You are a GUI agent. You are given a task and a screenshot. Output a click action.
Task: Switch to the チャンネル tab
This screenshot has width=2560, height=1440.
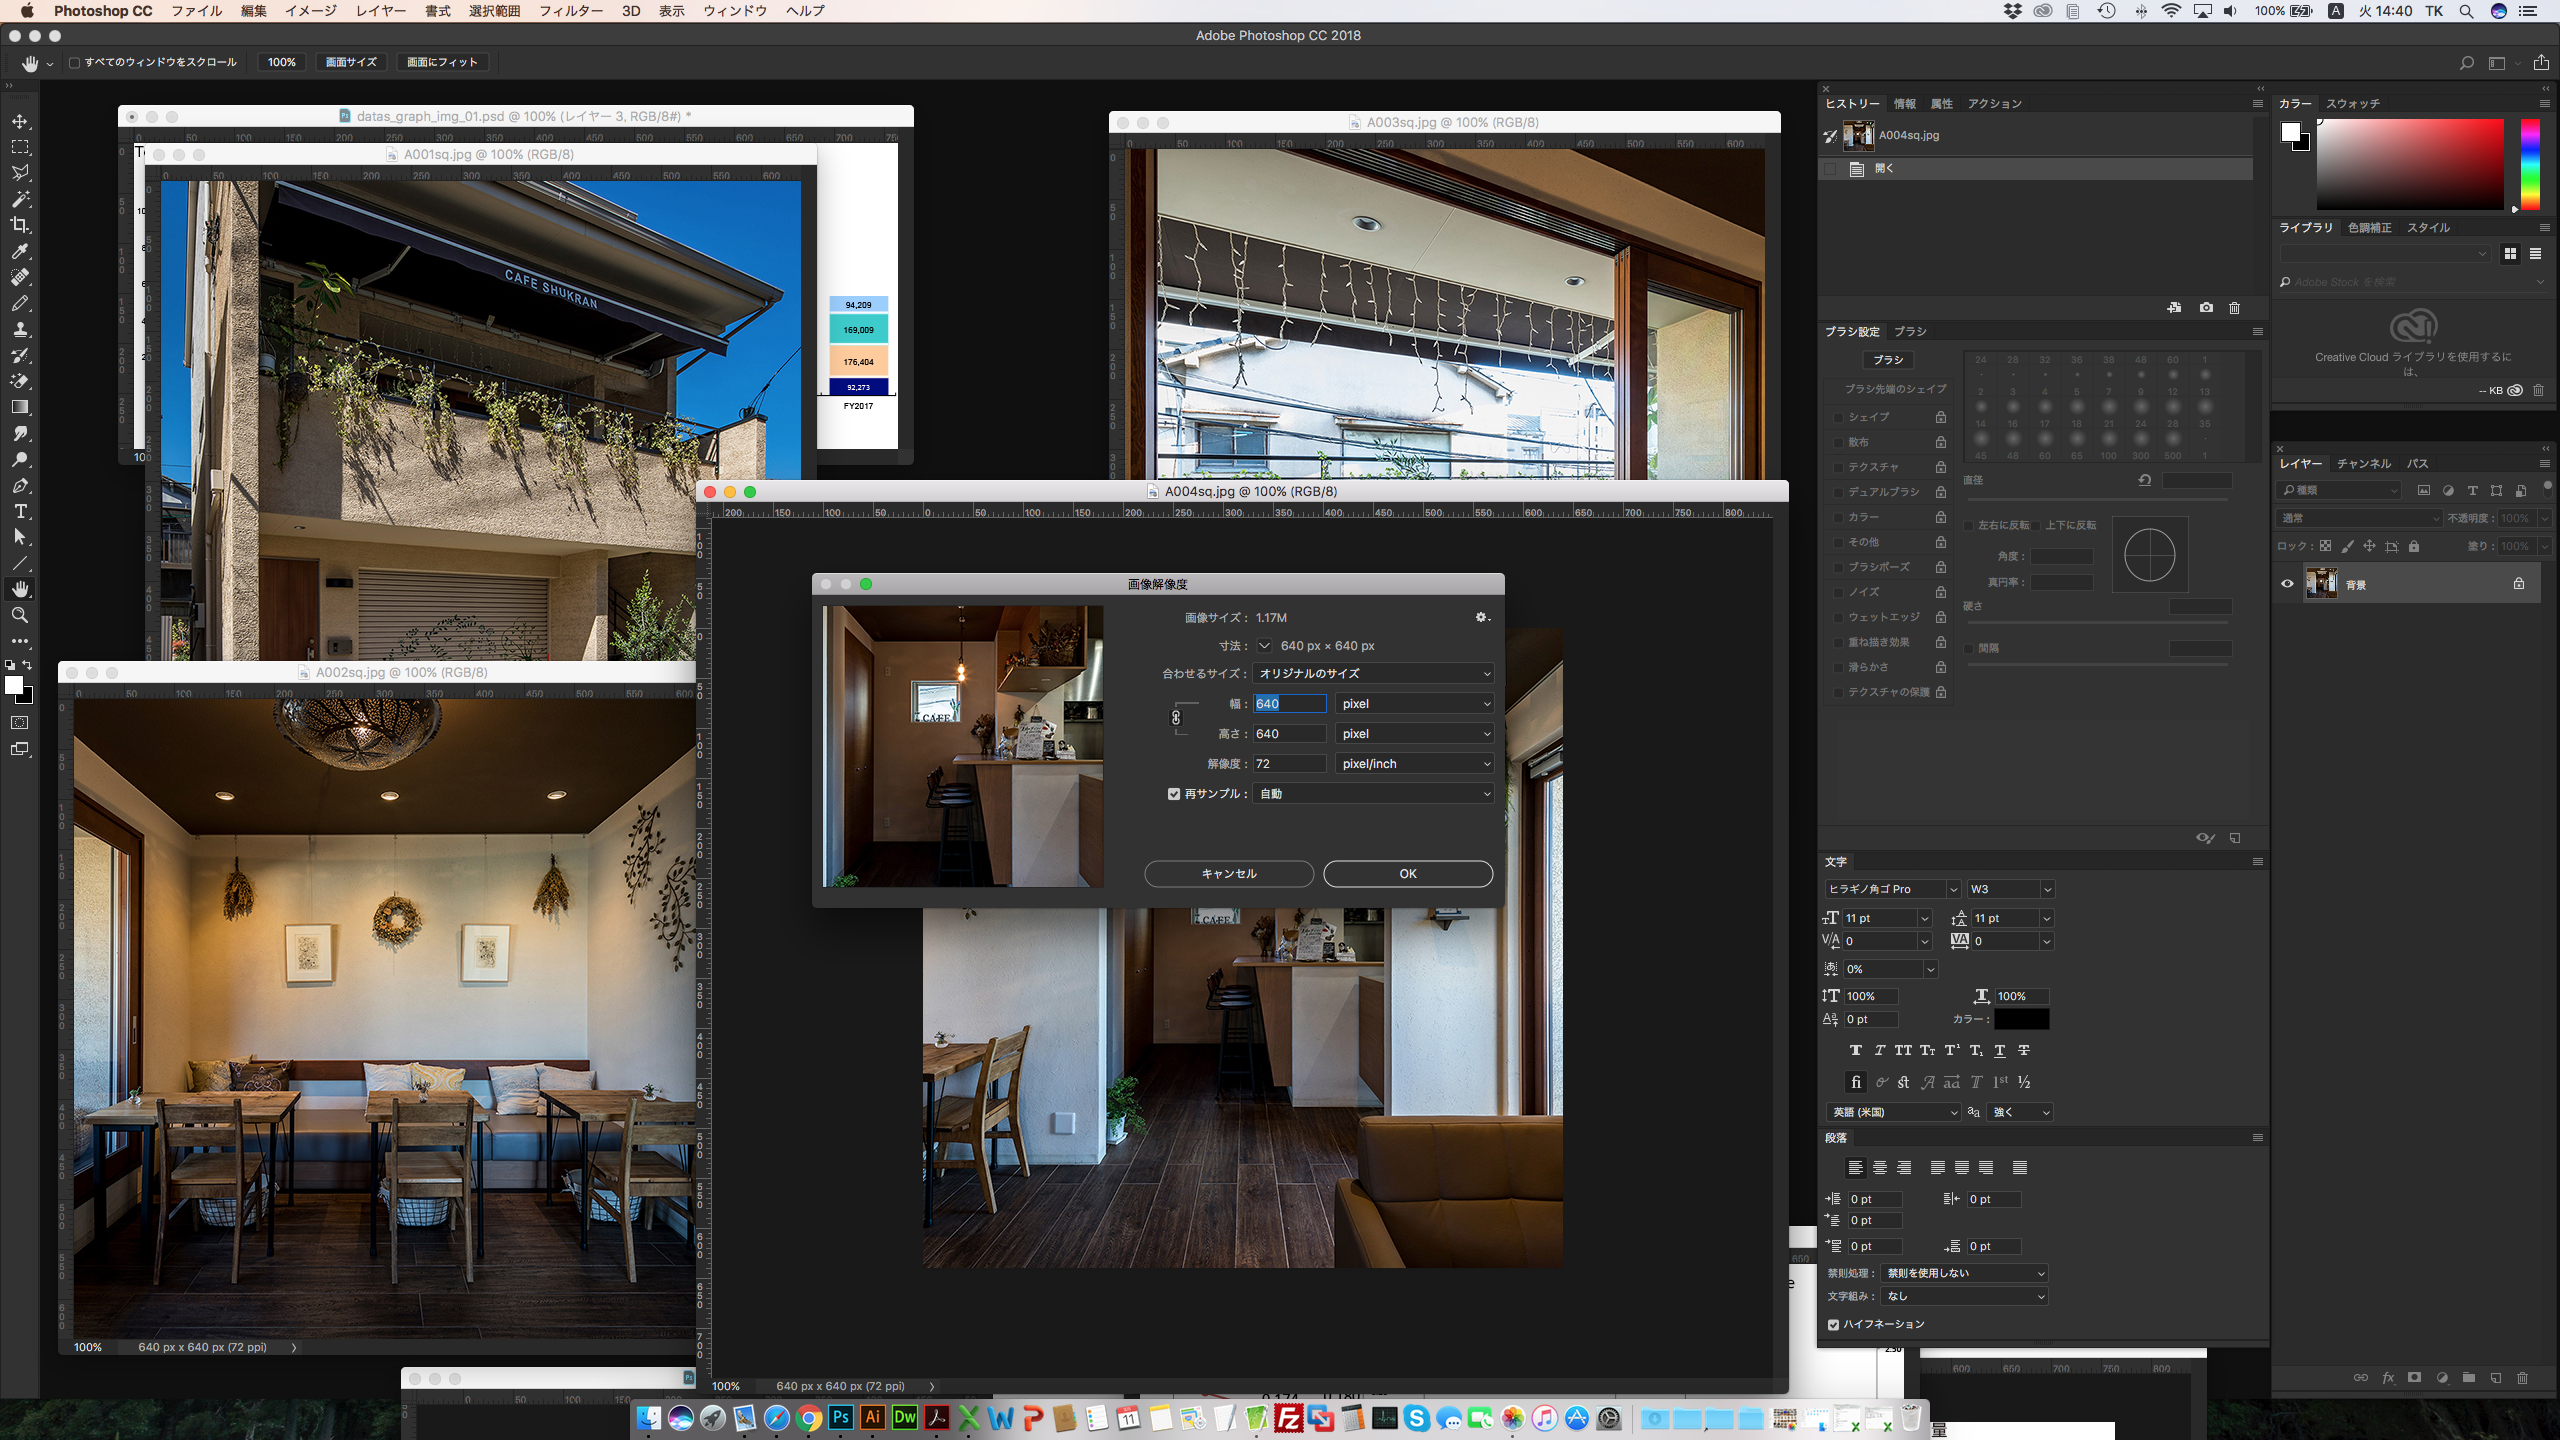pyautogui.click(x=2363, y=464)
